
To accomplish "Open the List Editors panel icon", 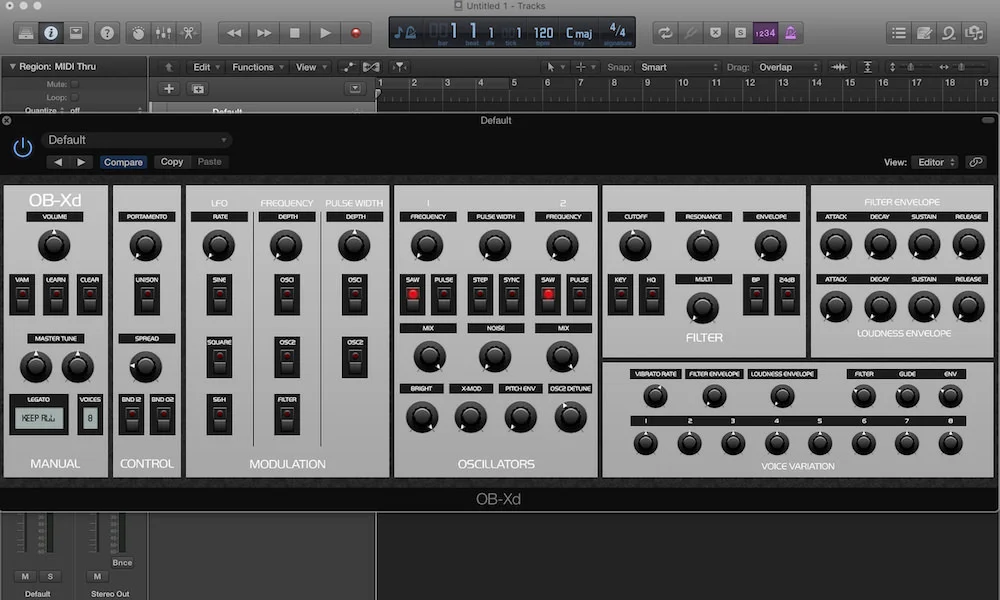I will (899, 32).
